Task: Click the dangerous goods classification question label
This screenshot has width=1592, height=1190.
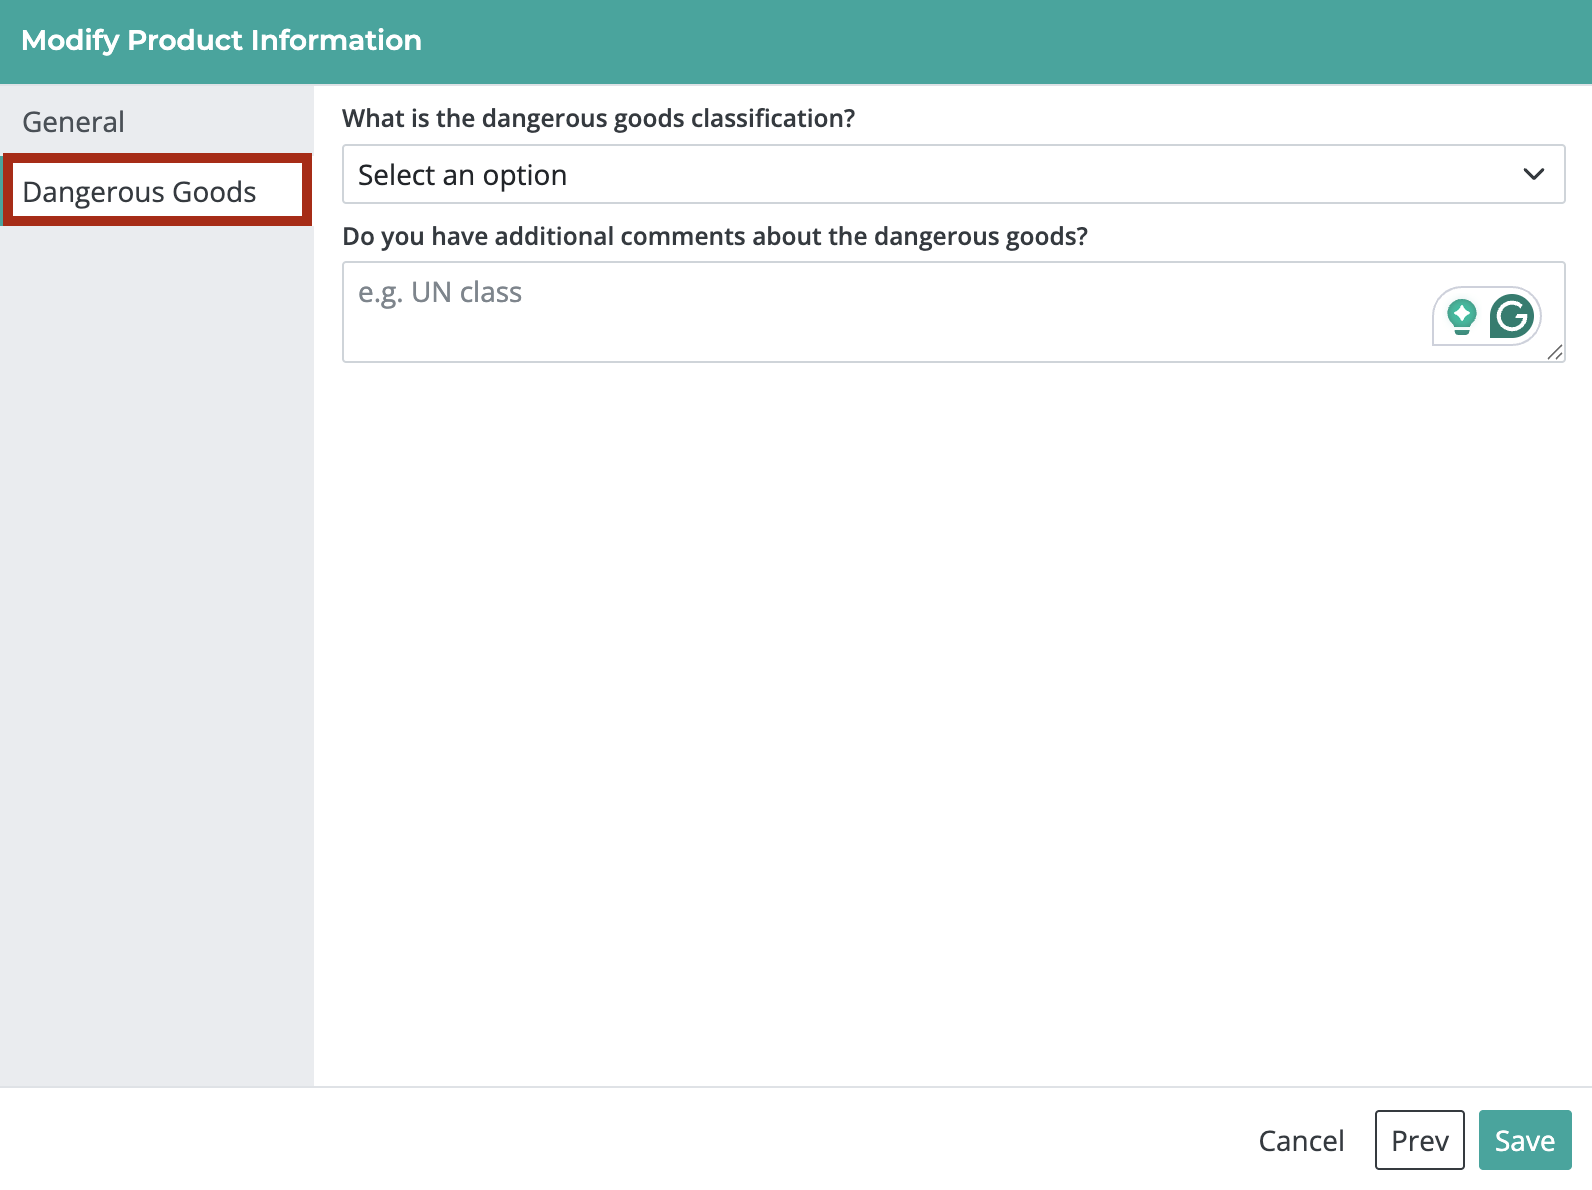Action: pos(599,118)
